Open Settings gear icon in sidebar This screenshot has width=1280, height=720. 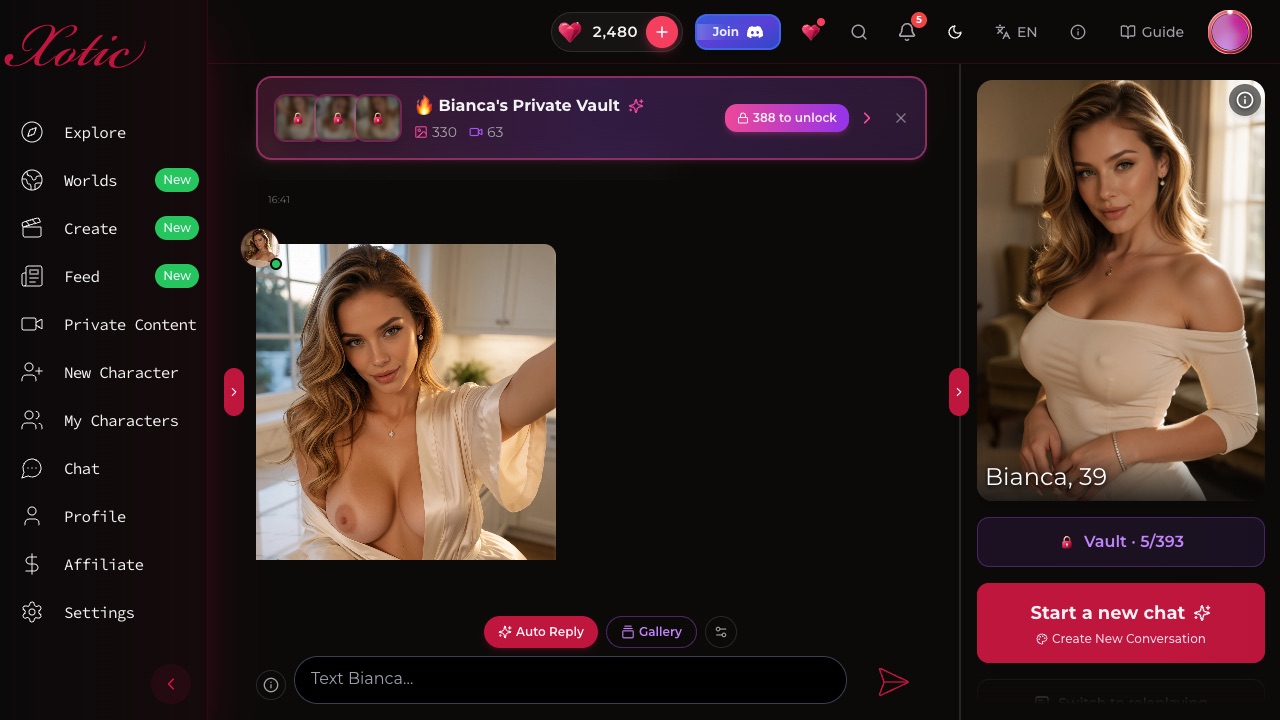pos(32,613)
